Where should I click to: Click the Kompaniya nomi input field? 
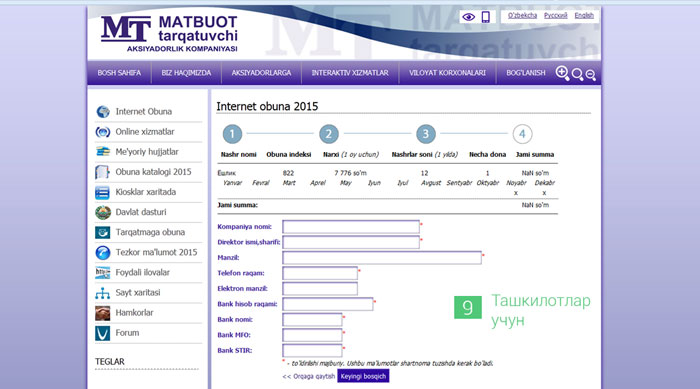tap(351, 227)
